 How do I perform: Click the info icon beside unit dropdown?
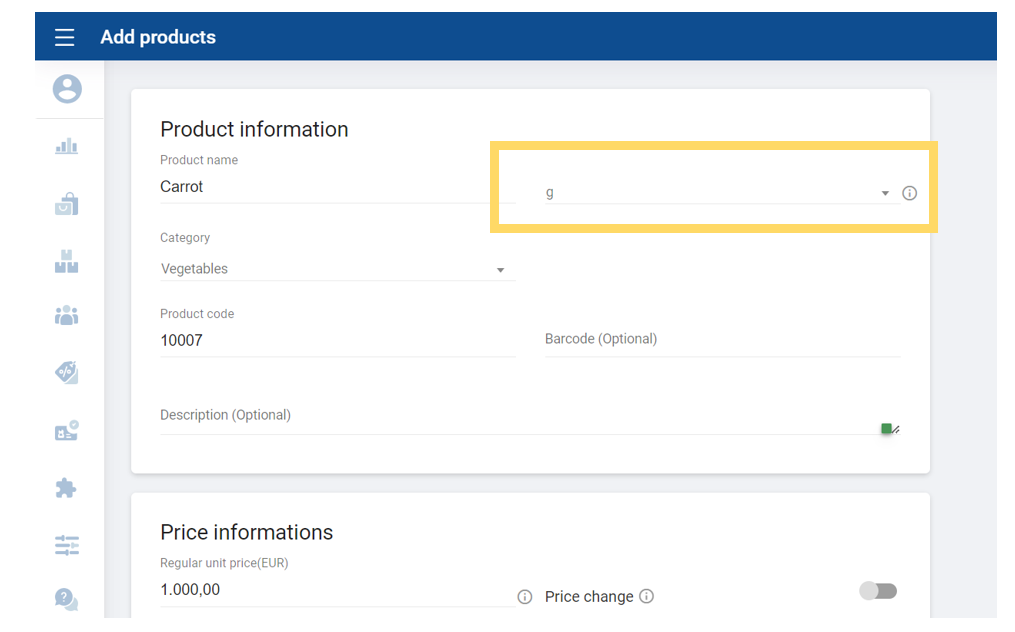tap(909, 193)
